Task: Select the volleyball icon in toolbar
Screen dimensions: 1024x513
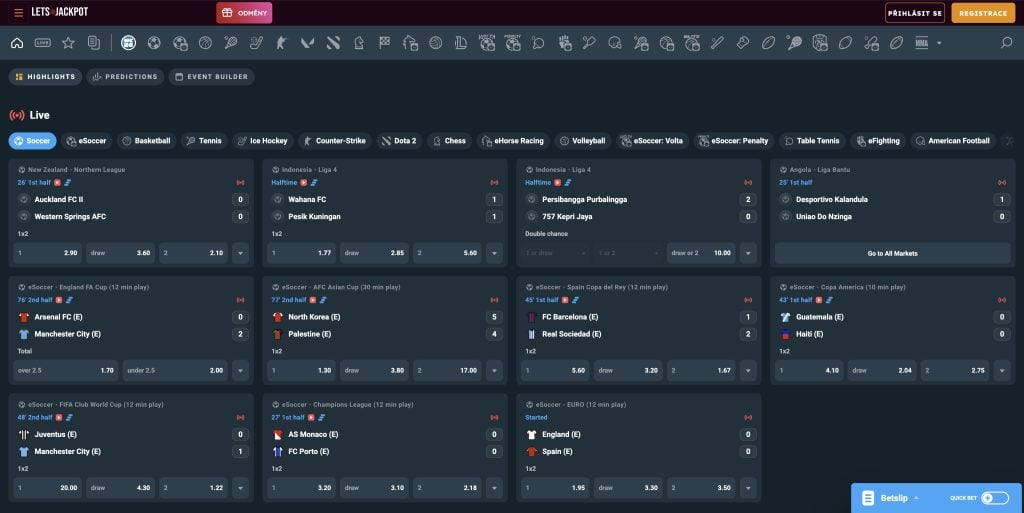Action: pyautogui.click(x=436, y=43)
